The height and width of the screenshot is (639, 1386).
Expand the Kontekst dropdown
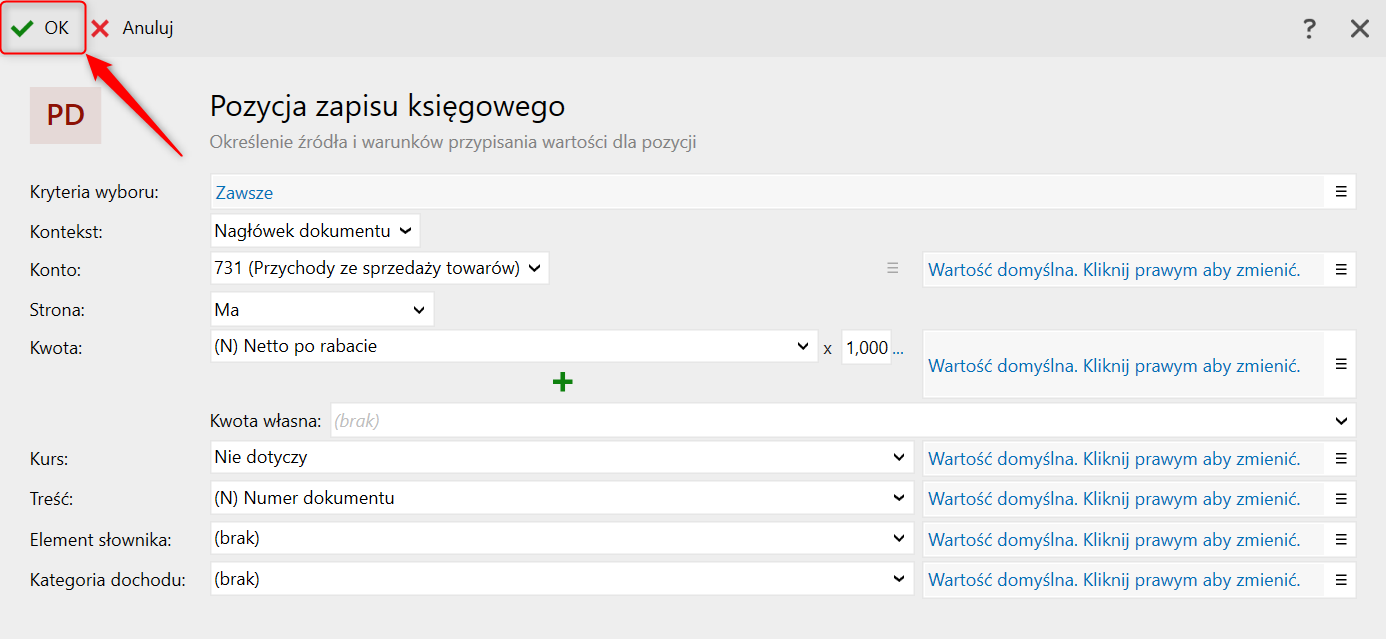point(315,231)
